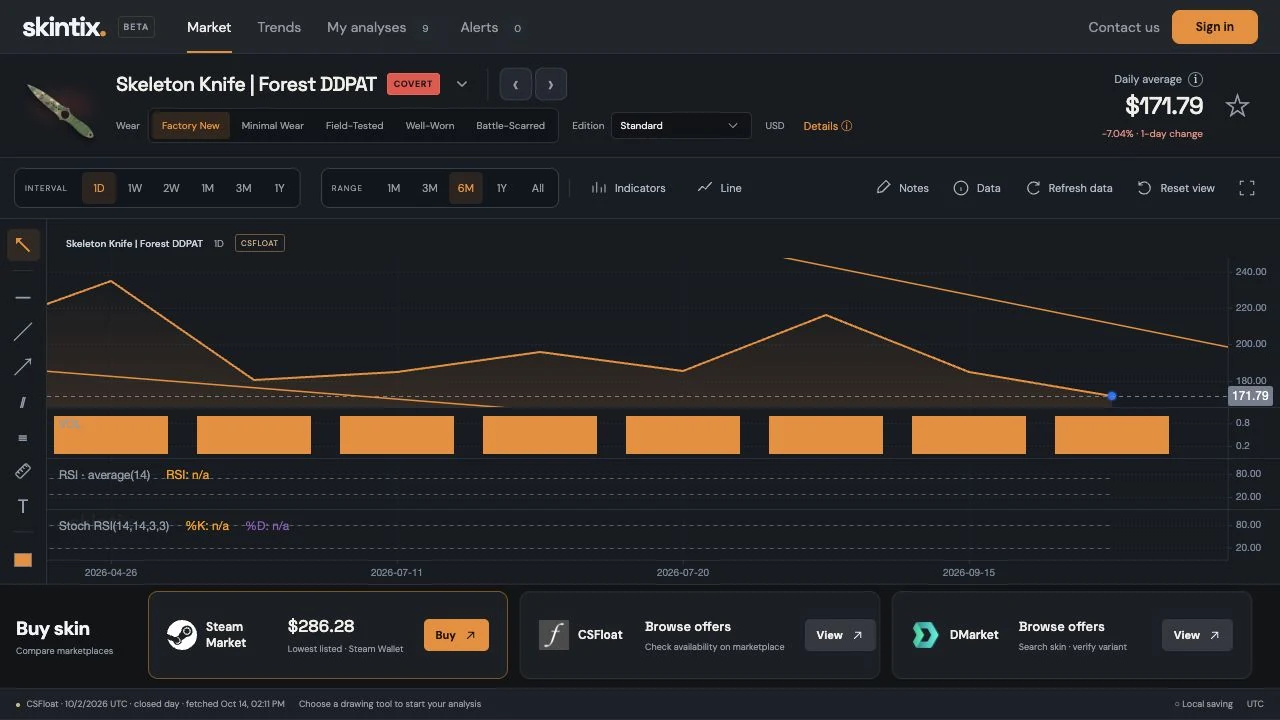The image size is (1280, 720).
Task: Toggle fullscreen chart view
Action: click(x=1247, y=188)
